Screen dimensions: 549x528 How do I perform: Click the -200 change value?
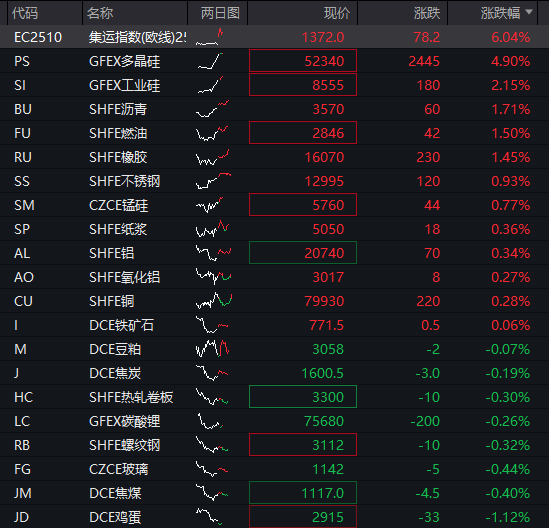[x=425, y=421]
